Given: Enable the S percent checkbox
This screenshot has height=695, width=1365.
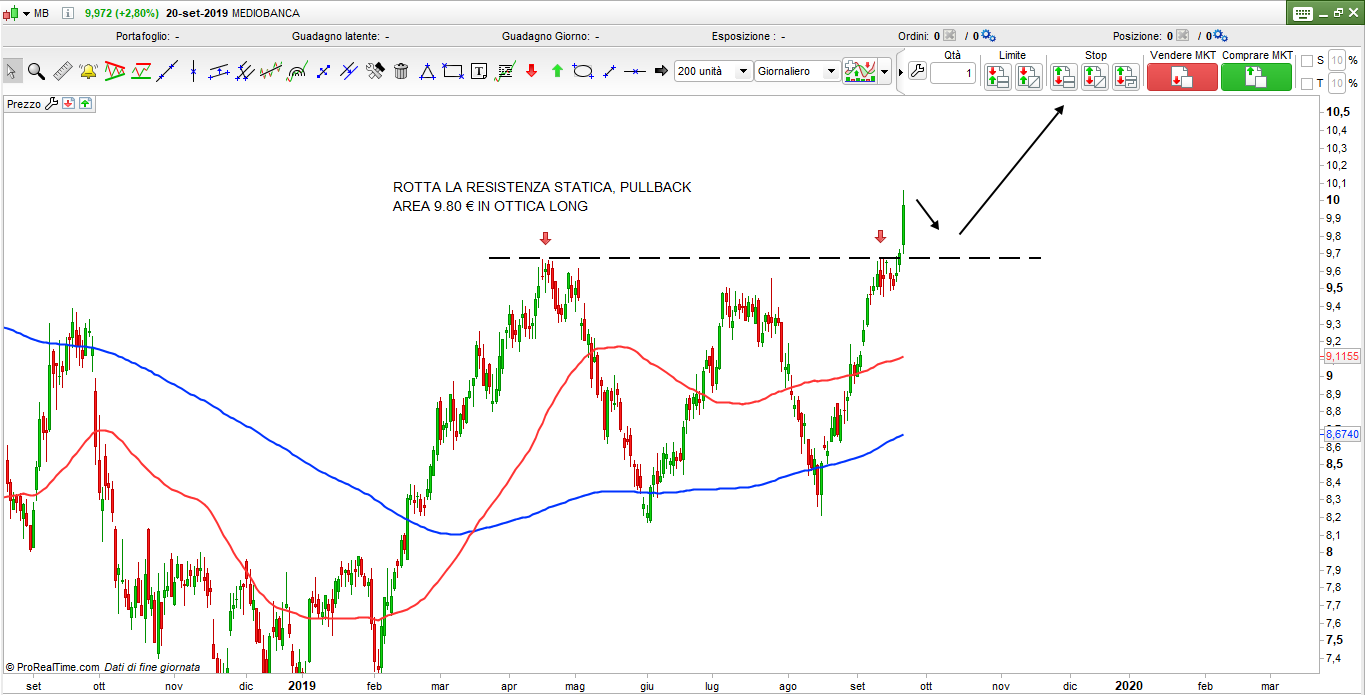Looking at the screenshot, I should coord(1306,61).
